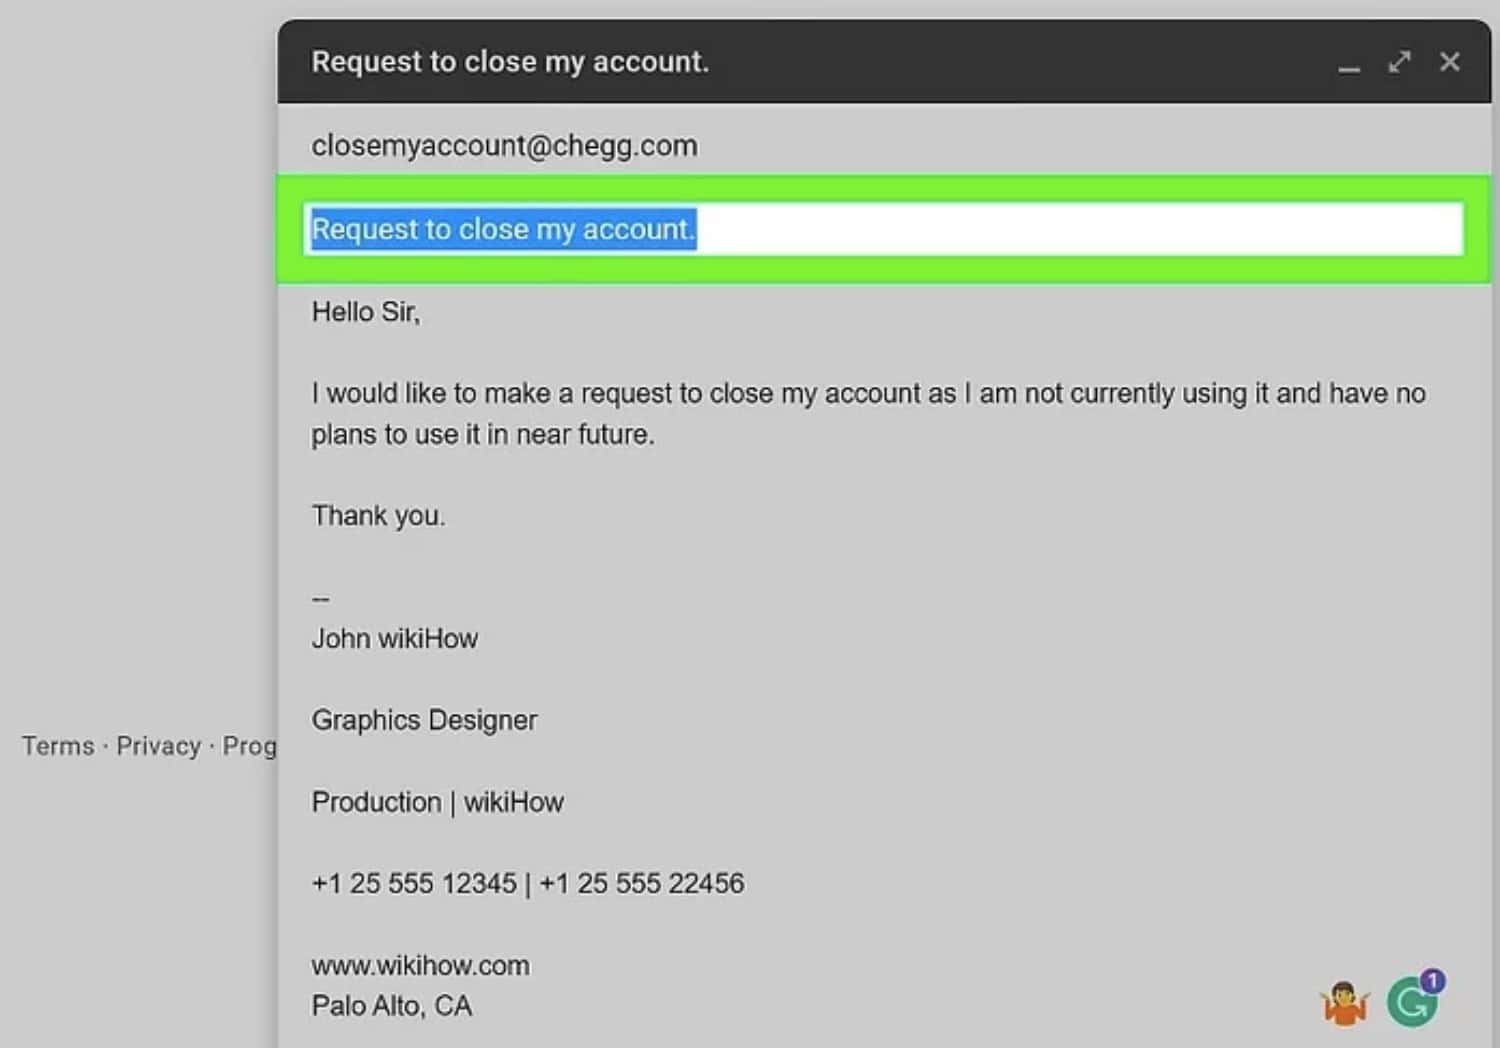The width and height of the screenshot is (1500, 1048).
Task: Minimize the compose email window
Action: [x=1349, y=65]
